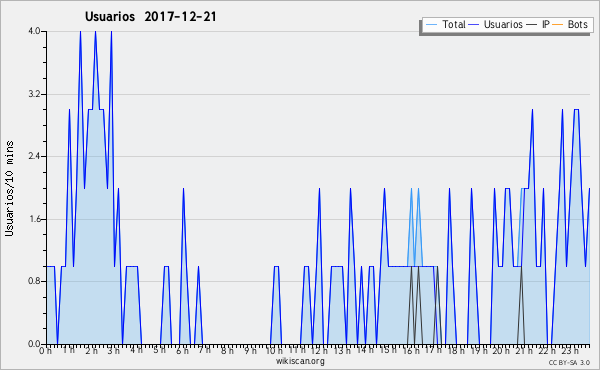Screen dimensions: 600x370
Task: Click the '3 h' x-axis label
Action: tap(114, 350)
